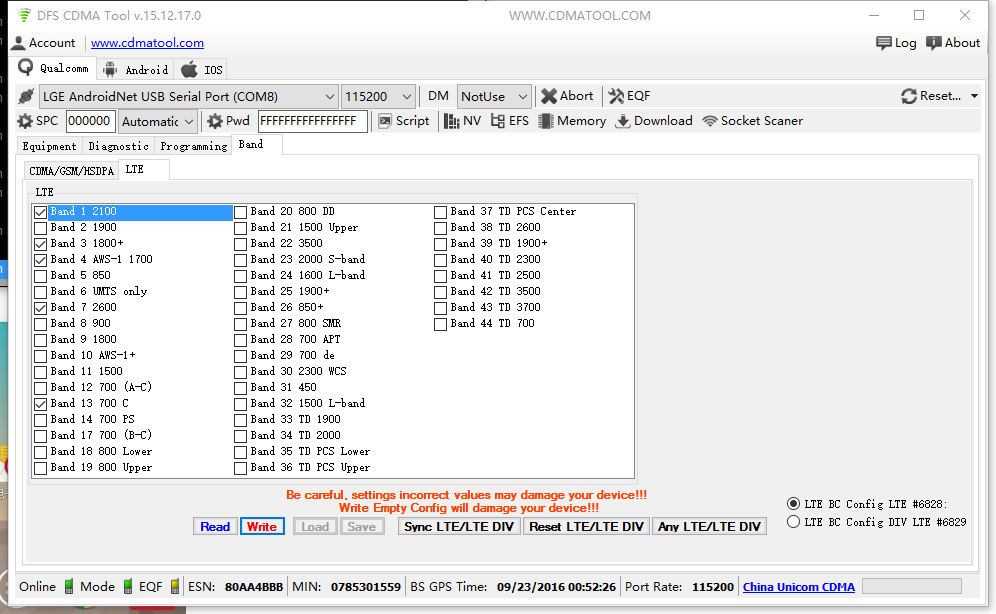Image resolution: width=996 pixels, height=614 pixels.
Task: Open the Socket Scaner wifi icon
Action: (710, 121)
